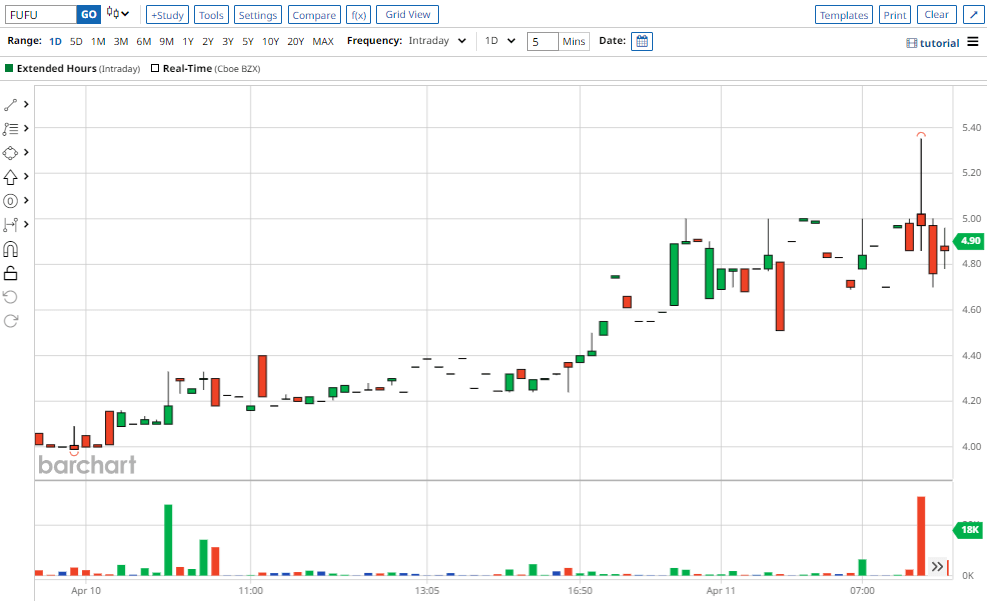Click the tallest green volume bar
The width and height of the screenshot is (994, 604).
point(168,540)
